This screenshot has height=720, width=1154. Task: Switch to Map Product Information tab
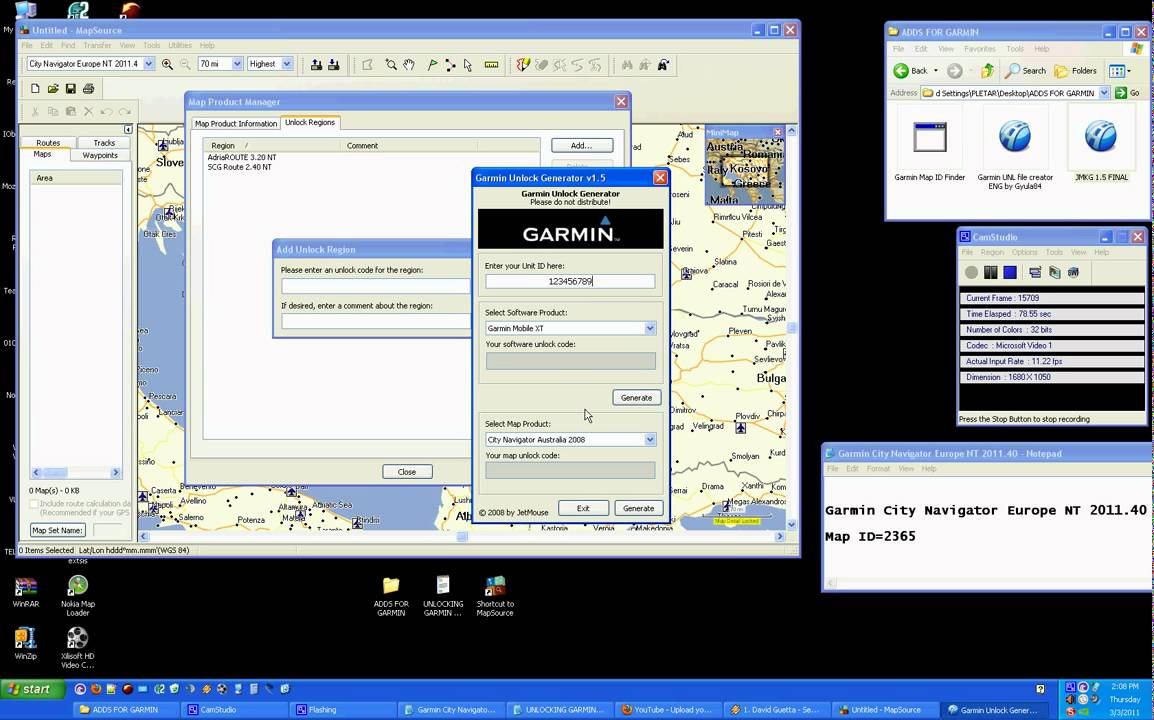(x=236, y=123)
